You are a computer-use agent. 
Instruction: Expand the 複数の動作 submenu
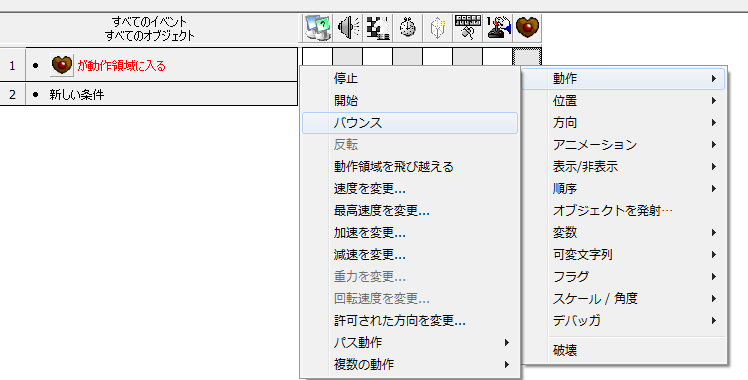tap(410, 365)
